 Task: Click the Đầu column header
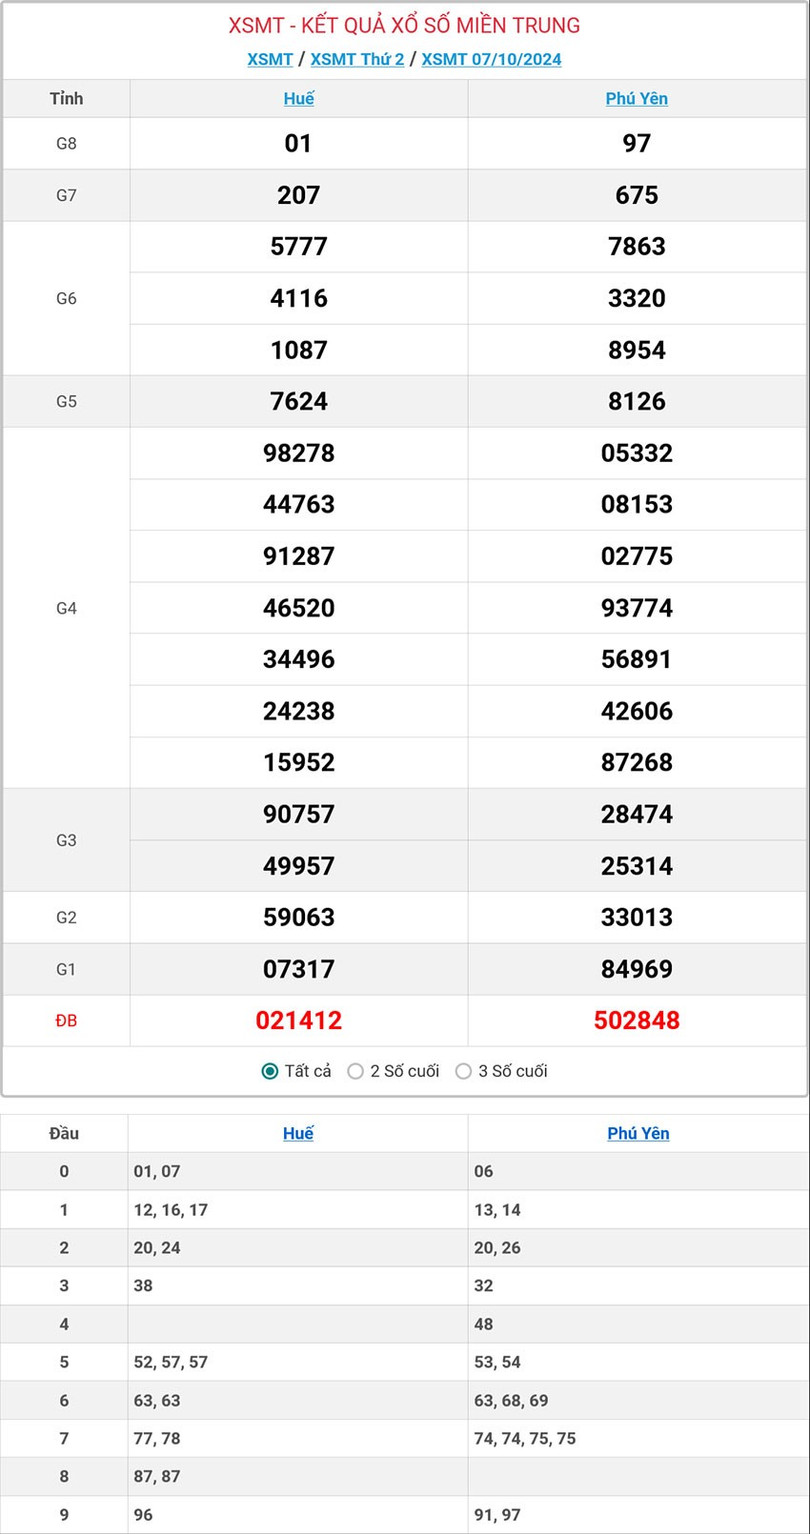point(64,1133)
